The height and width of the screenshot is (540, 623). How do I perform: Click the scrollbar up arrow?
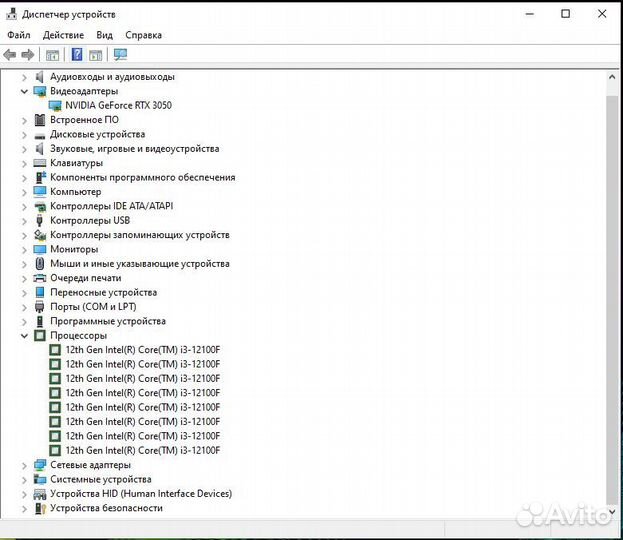612,77
